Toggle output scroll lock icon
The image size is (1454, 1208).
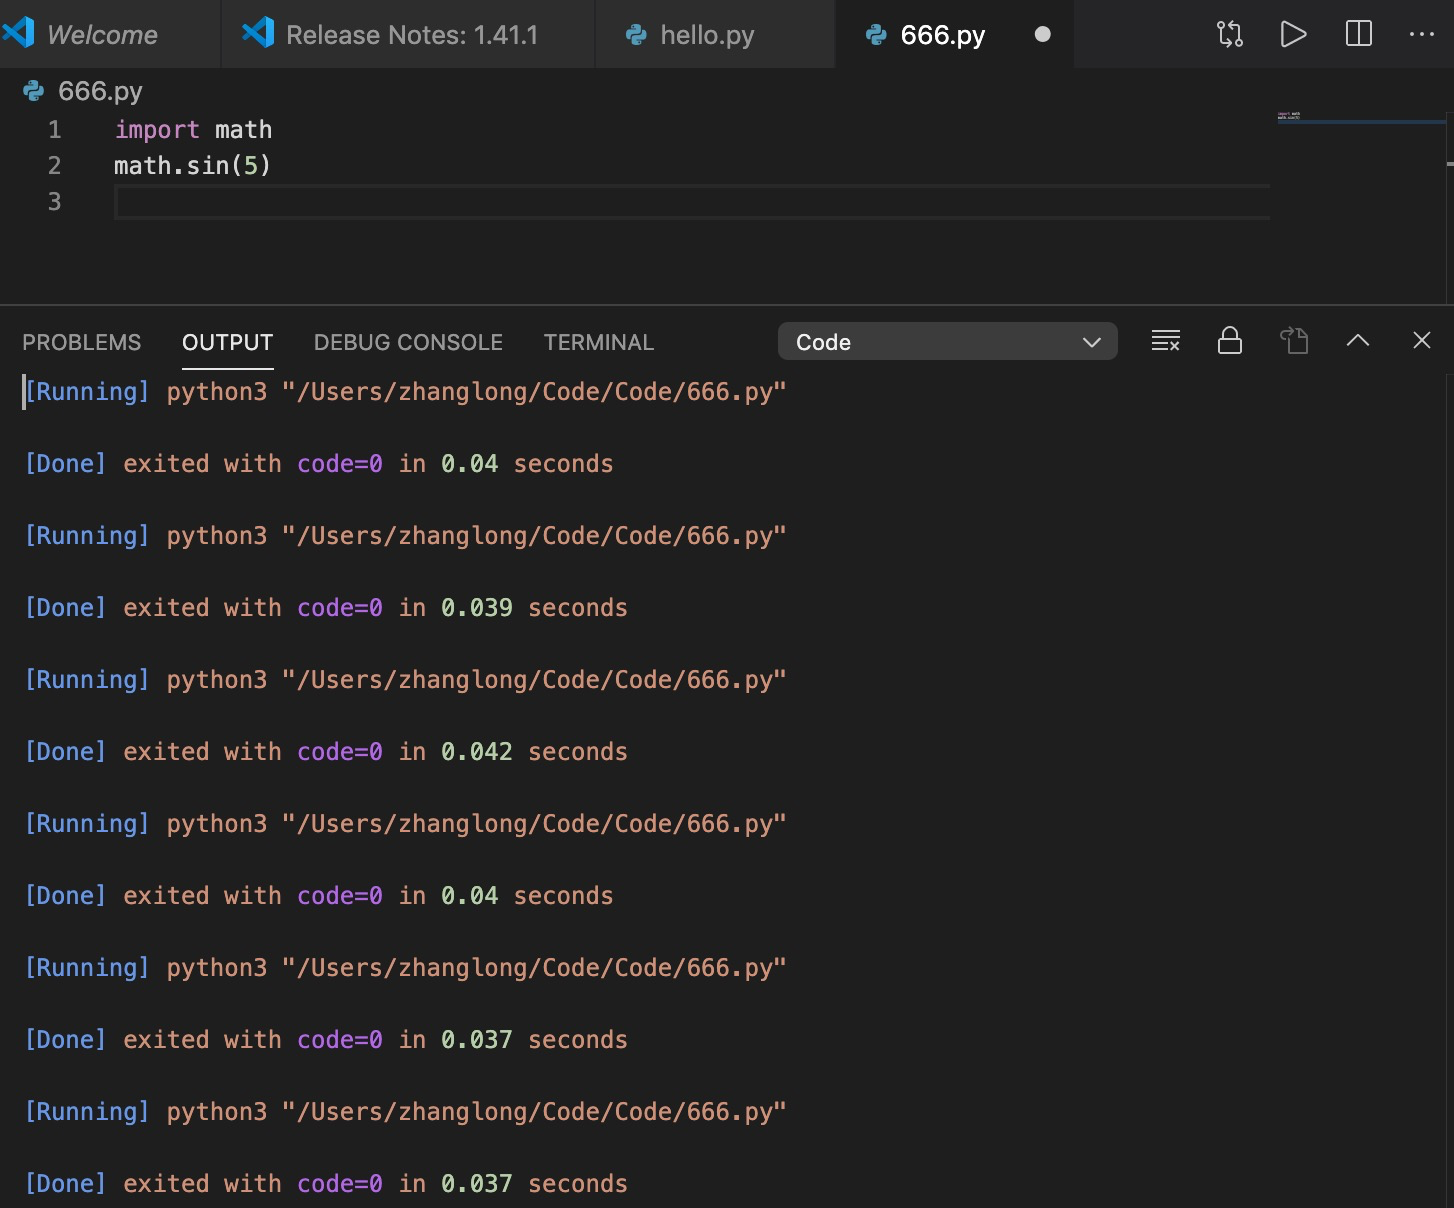click(1230, 341)
